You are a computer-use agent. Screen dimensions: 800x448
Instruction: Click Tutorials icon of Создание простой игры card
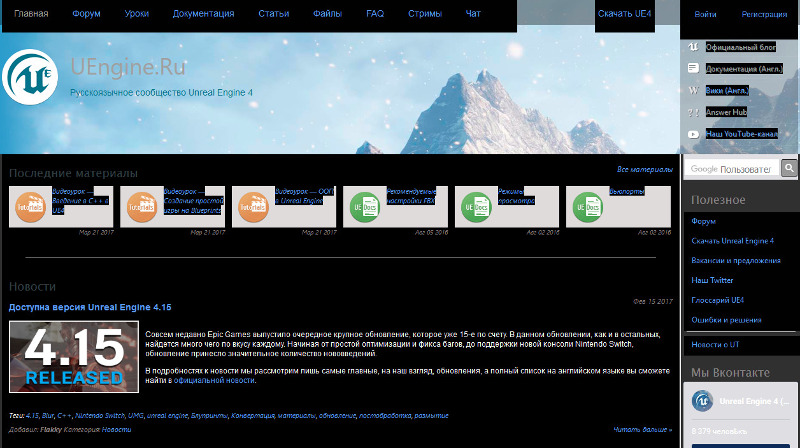click(x=142, y=207)
